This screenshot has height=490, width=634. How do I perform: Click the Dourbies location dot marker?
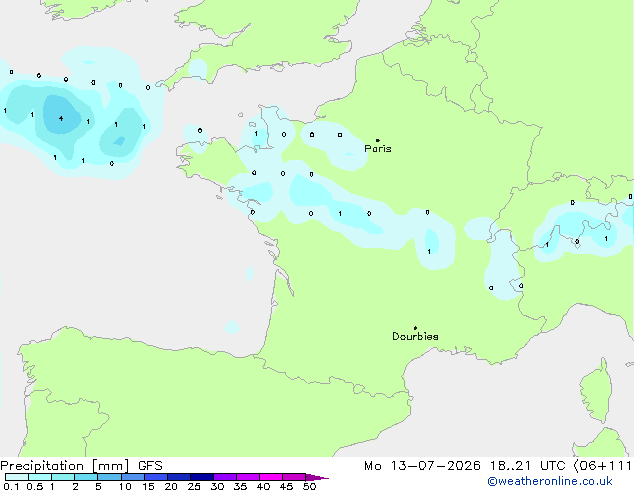(x=415, y=328)
